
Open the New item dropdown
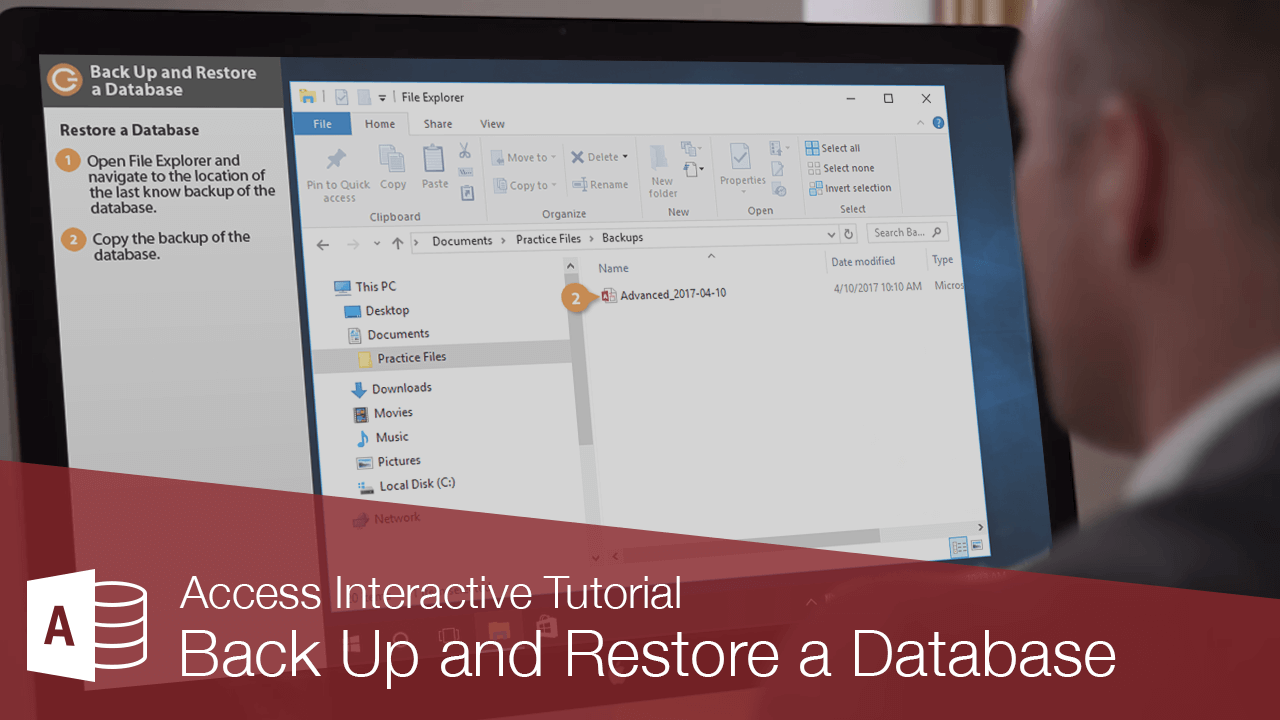690,148
